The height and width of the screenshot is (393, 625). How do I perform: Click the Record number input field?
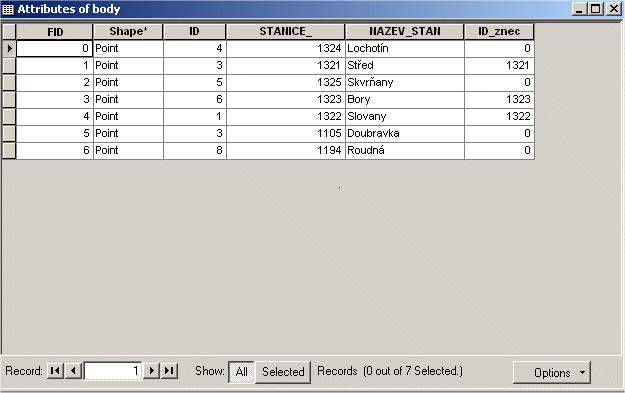[113, 371]
